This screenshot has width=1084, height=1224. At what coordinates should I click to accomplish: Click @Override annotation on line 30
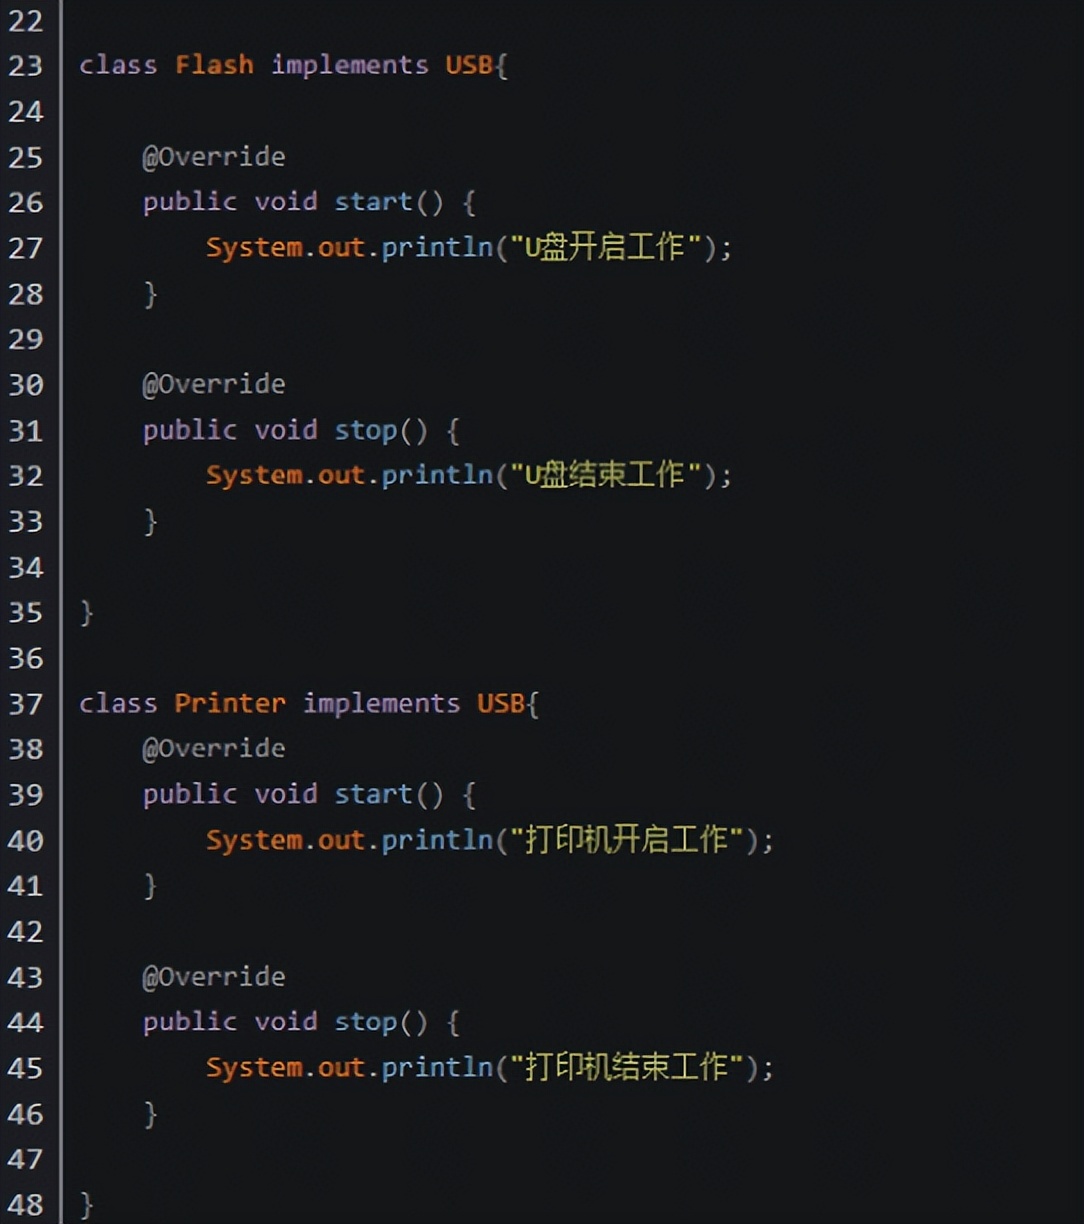214,385
